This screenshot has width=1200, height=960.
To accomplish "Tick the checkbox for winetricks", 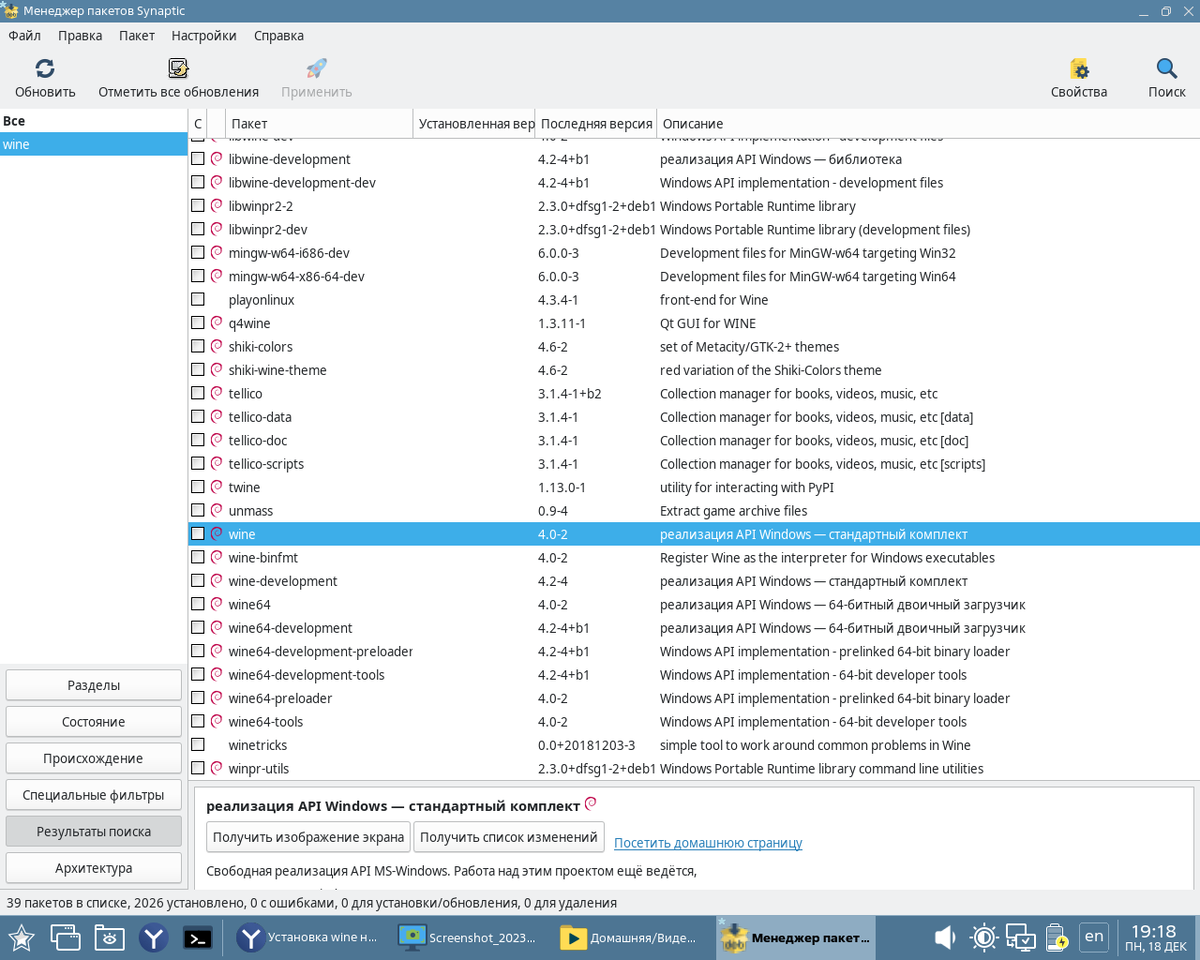I will [198, 745].
